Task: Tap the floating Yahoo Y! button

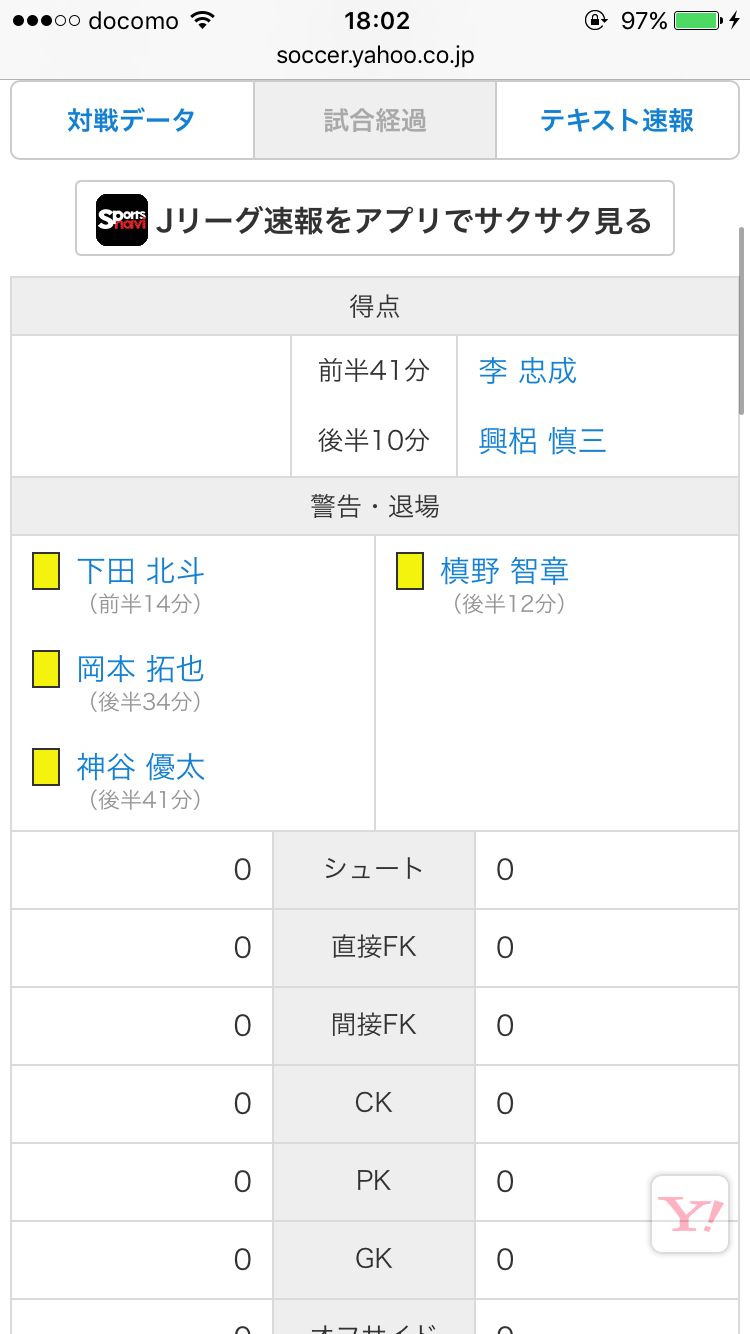Action: click(x=689, y=1214)
